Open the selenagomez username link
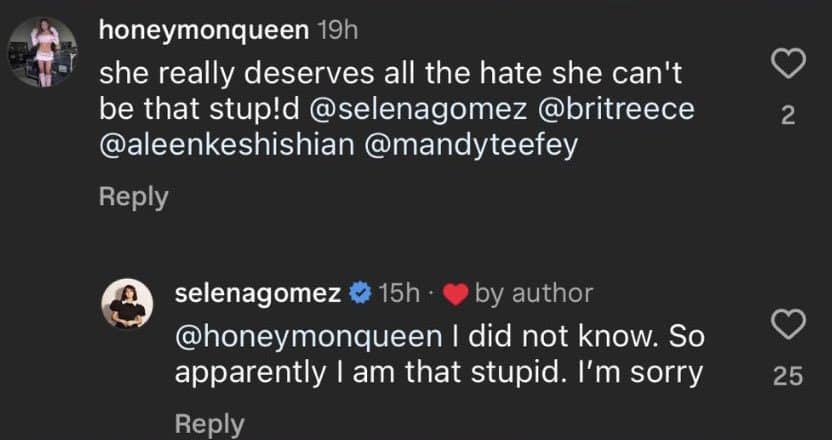Image resolution: width=832 pixels, height=440 pixels. click(258, 294)
